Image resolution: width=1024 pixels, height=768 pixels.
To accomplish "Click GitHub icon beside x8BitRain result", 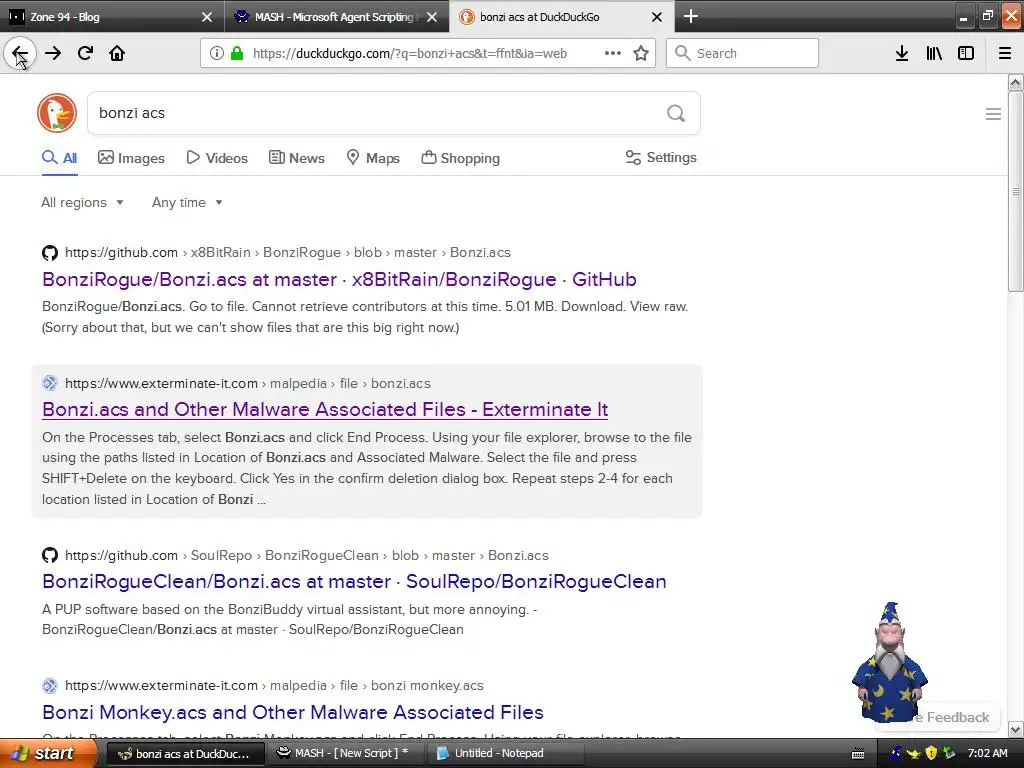I will (50, 253).
